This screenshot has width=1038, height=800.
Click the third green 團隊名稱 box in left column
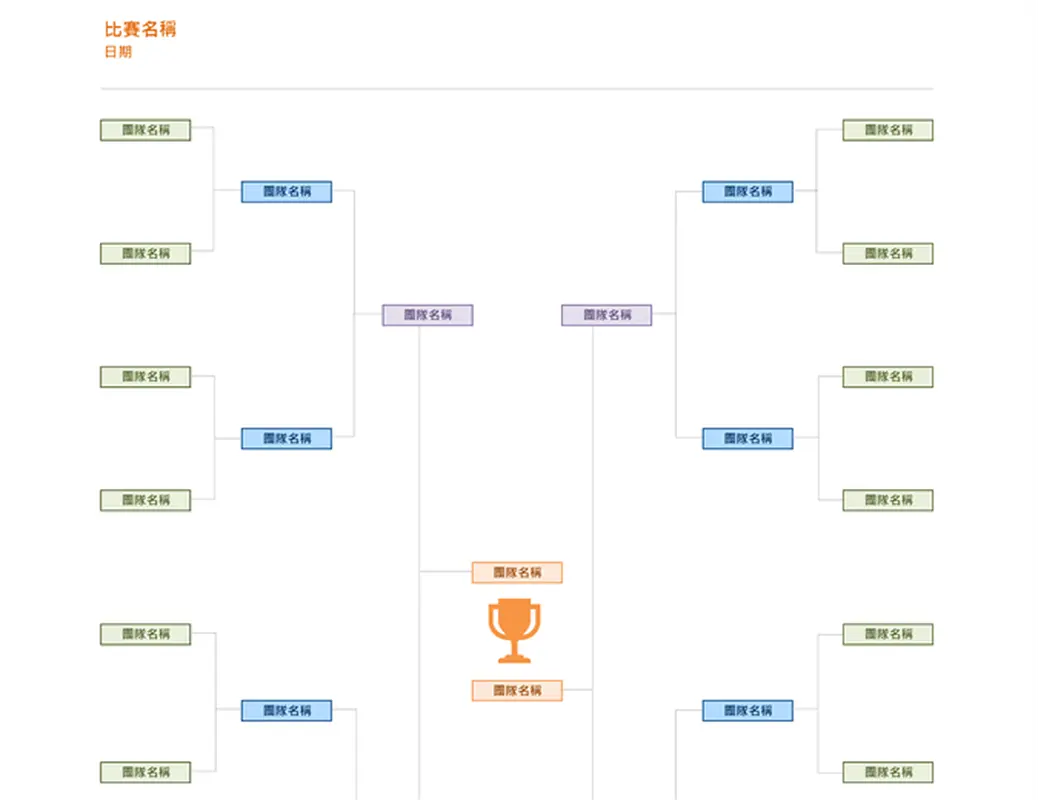[x=145, y=377]
